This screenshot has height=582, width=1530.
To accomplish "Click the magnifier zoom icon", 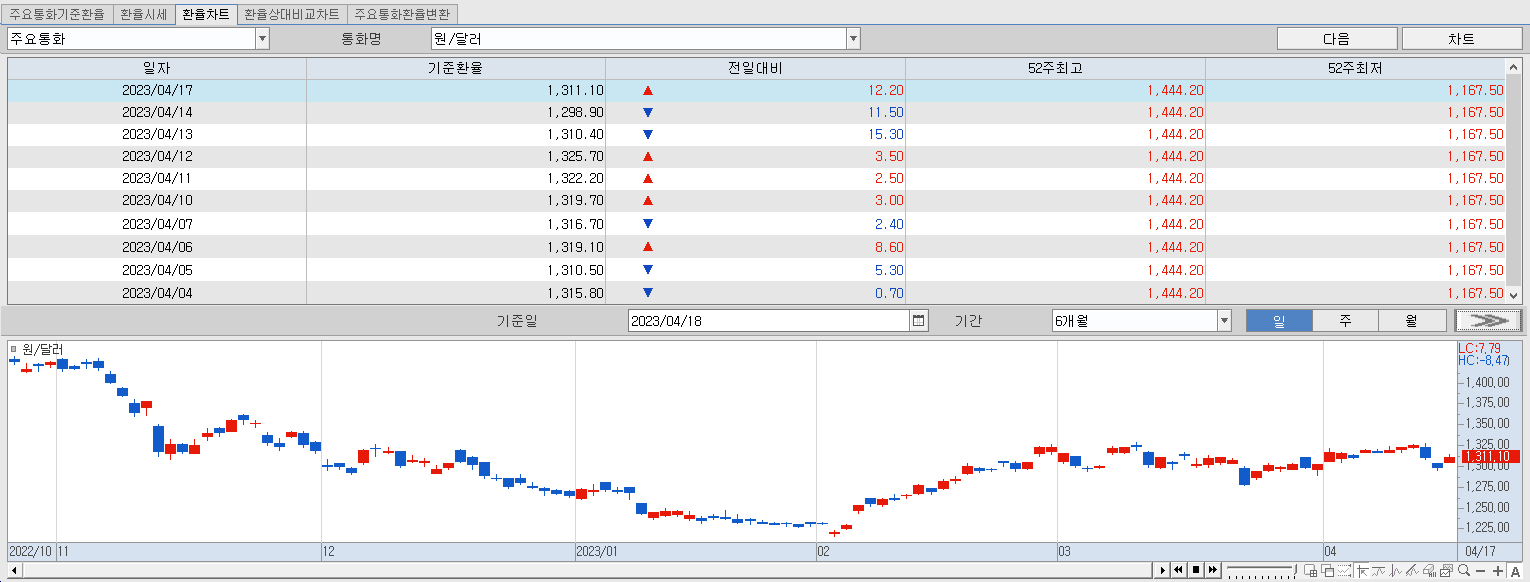I will (x=1464, y=570).
